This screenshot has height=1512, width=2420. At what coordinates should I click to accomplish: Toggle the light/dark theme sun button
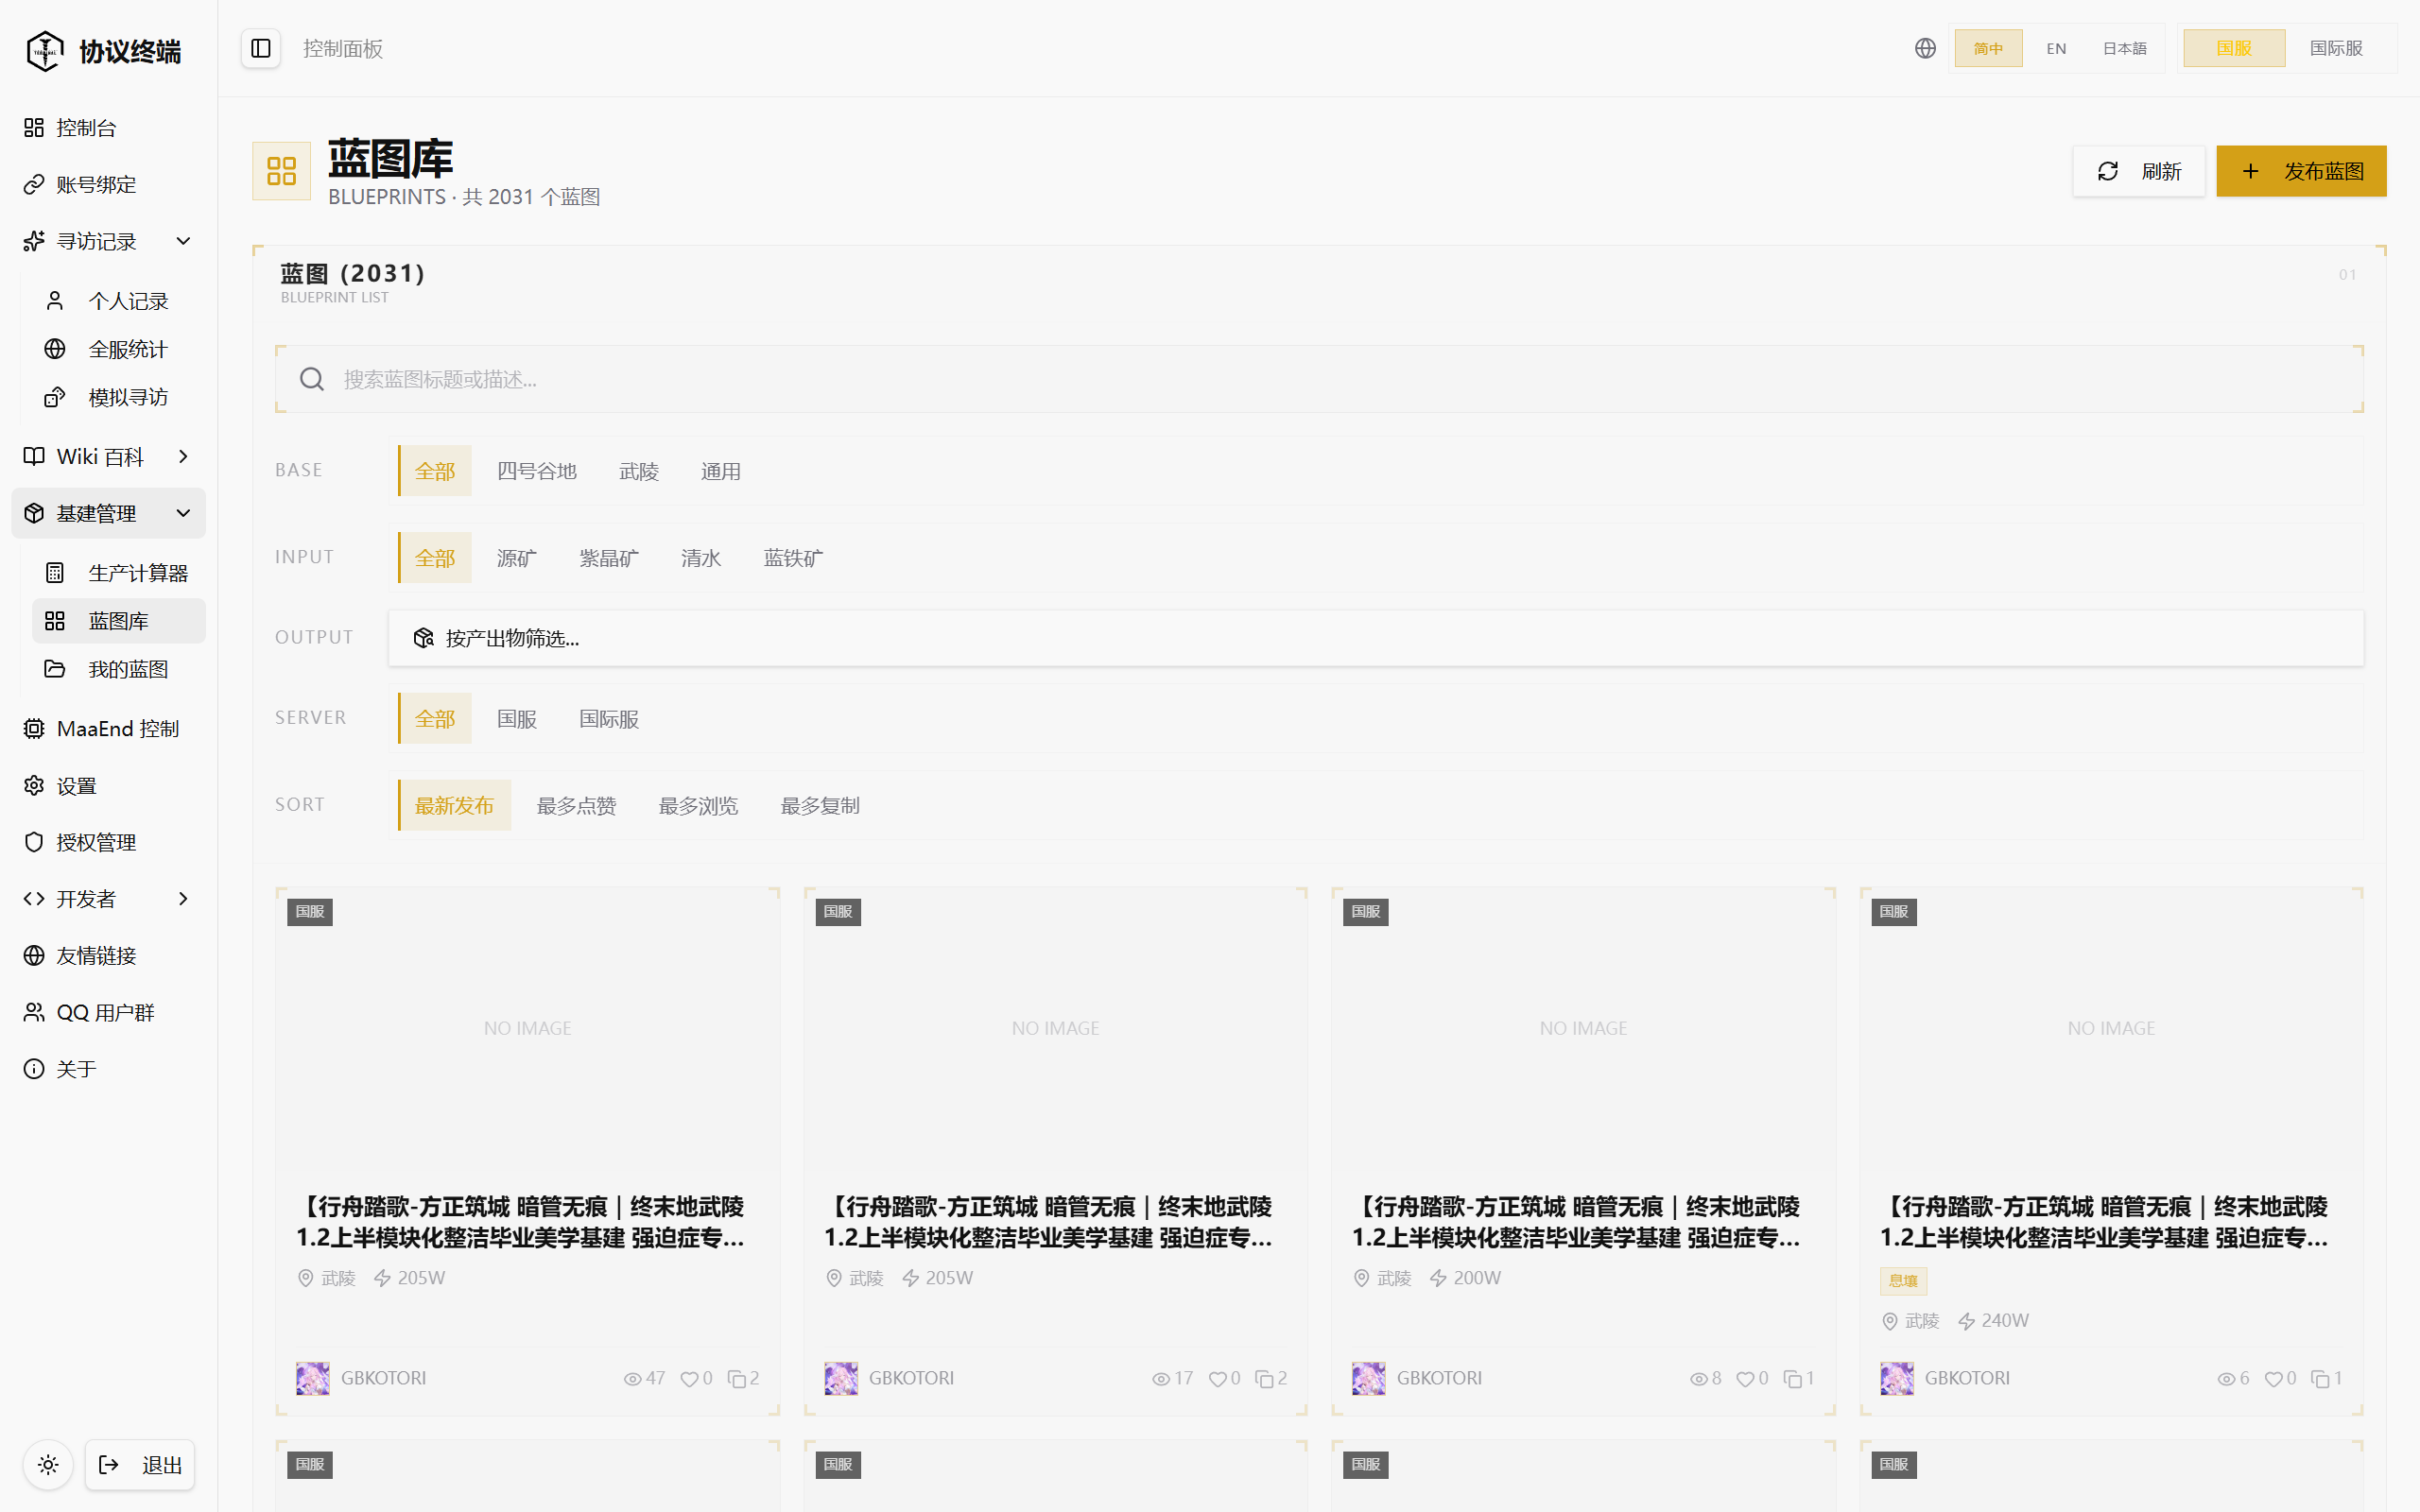[x=48, y=1465]
